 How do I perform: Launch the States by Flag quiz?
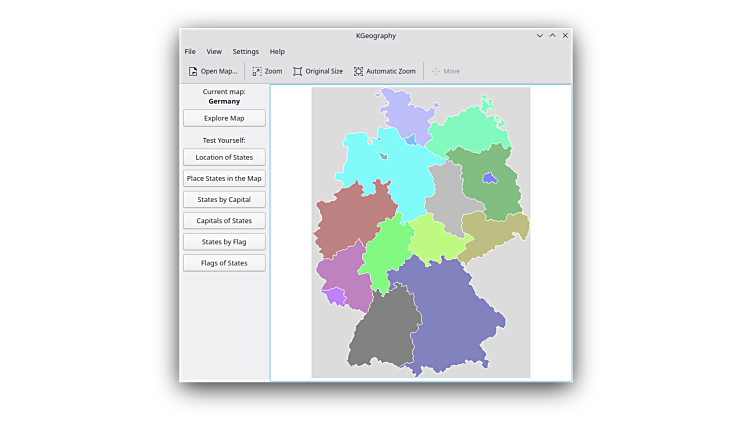click(x=224, y=241)
